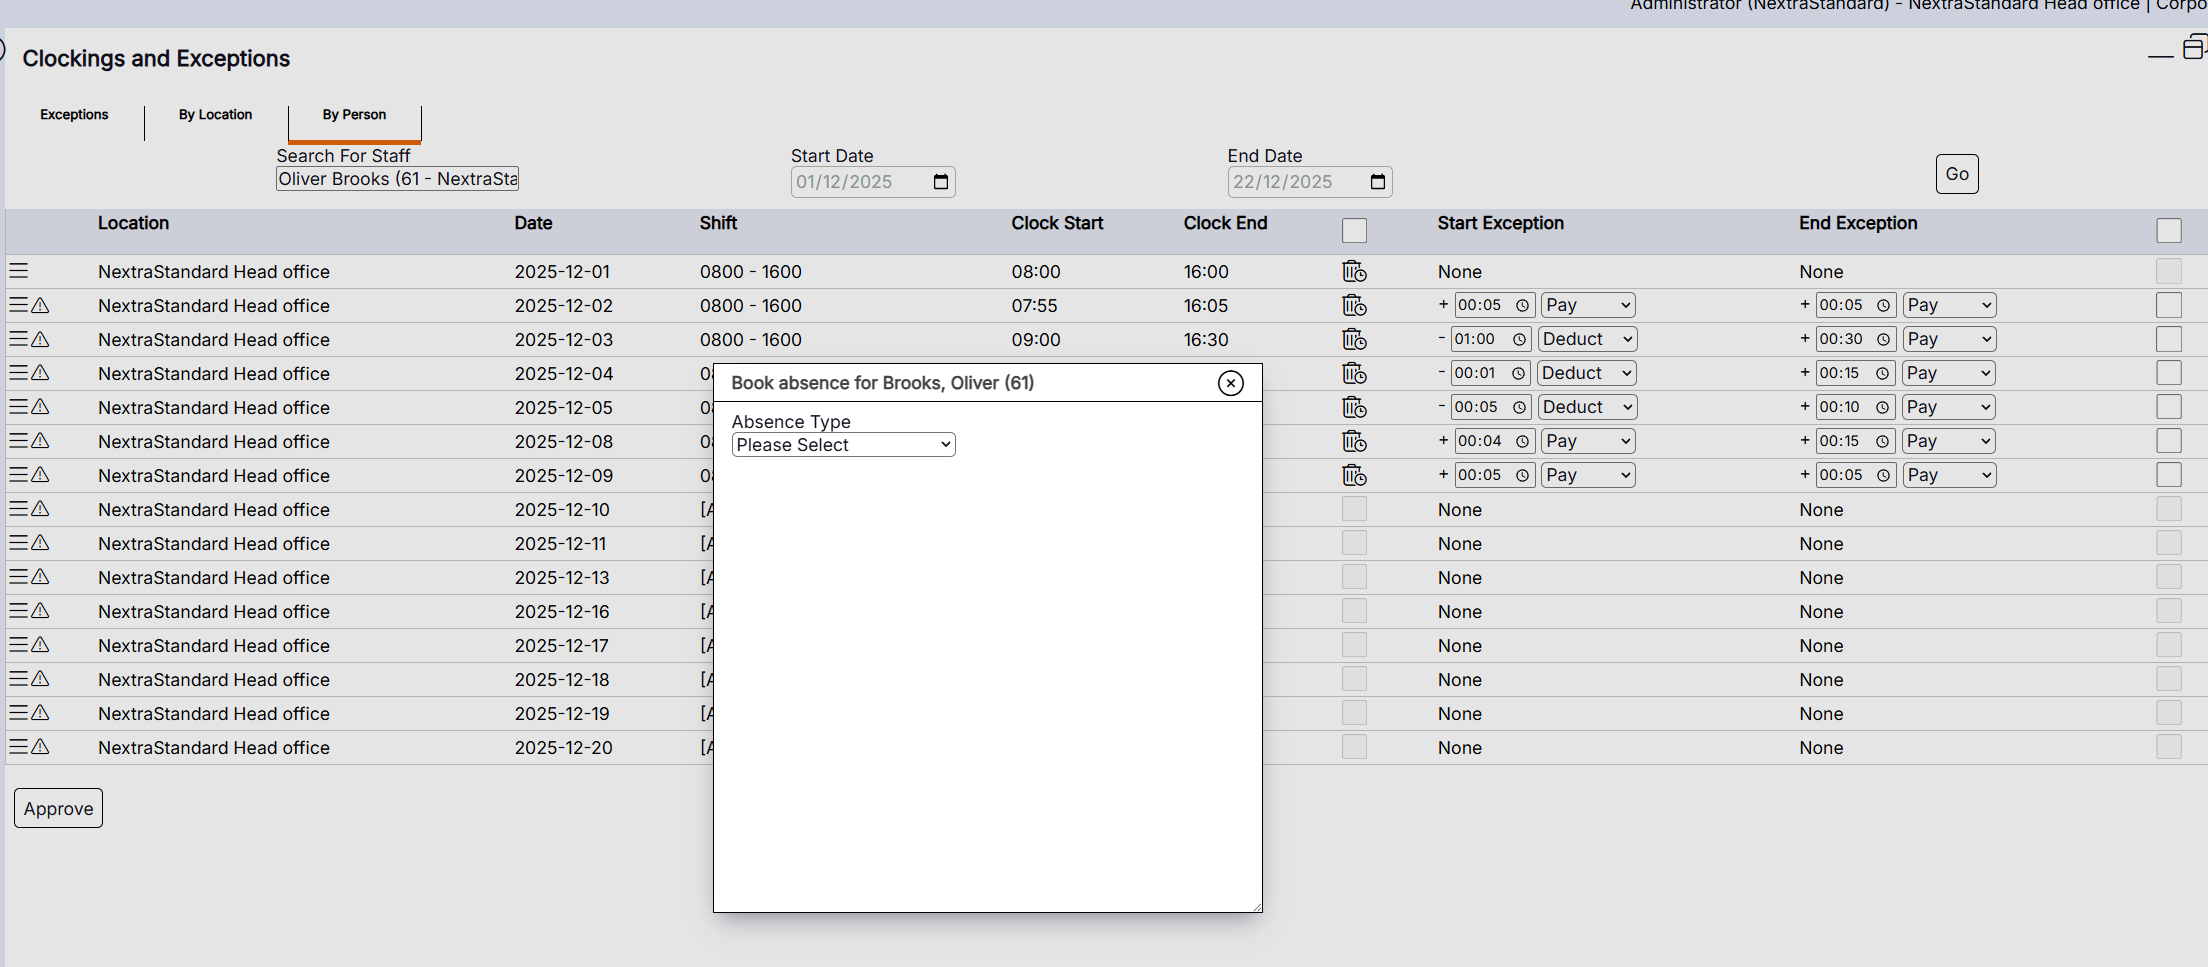Screen dimensions: 2208x967
Task: Select the By Person tab
Action: (x=354, y=115)
